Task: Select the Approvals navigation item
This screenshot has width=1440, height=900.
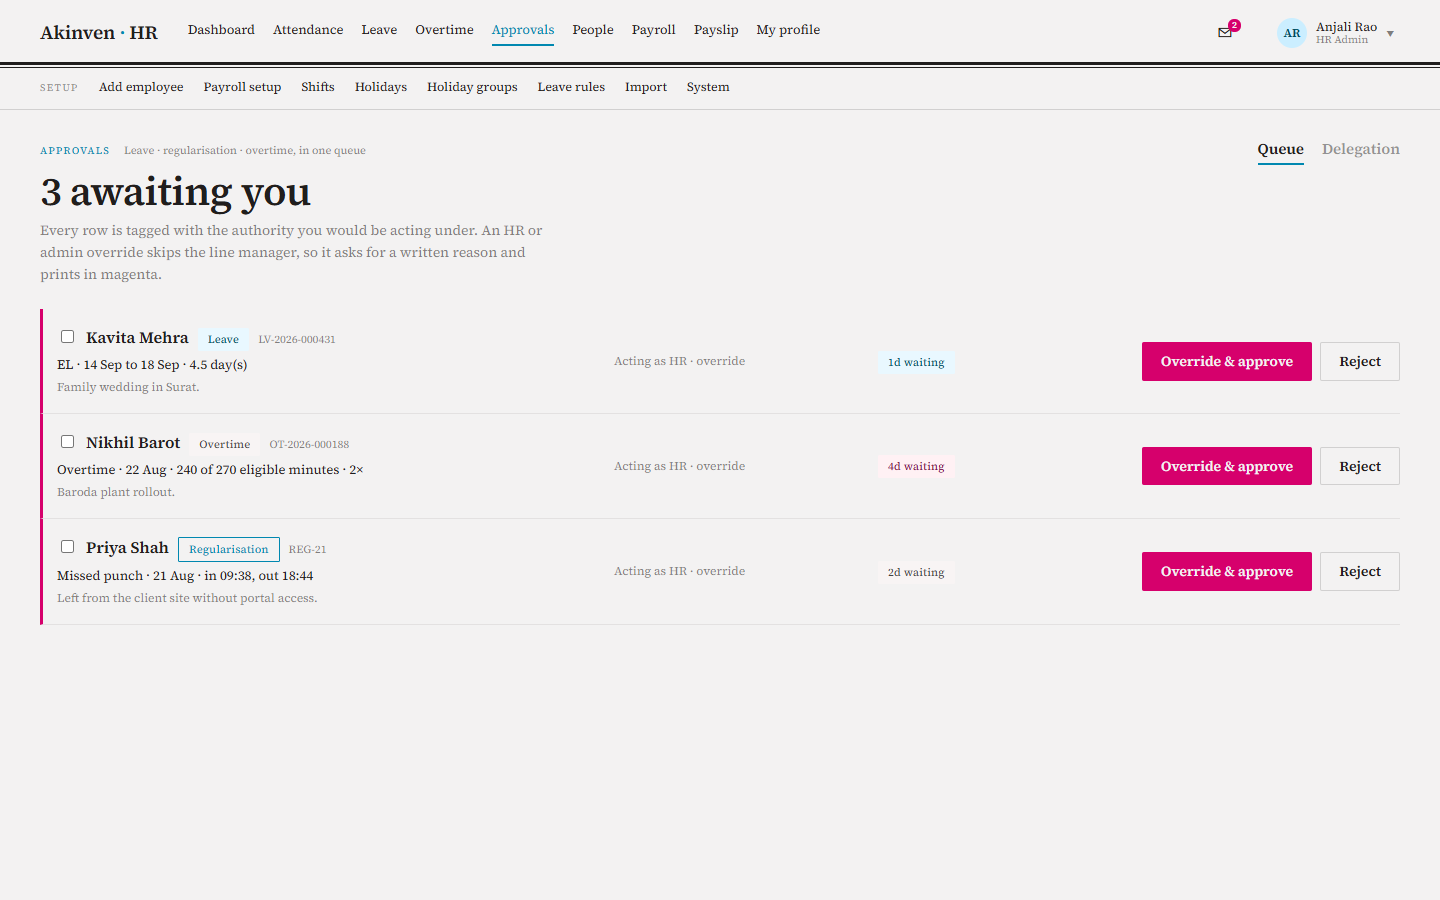Action: point(523,30)
